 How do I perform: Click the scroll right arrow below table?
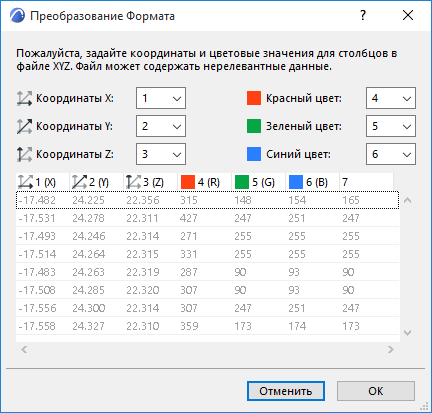click(391, 349)
